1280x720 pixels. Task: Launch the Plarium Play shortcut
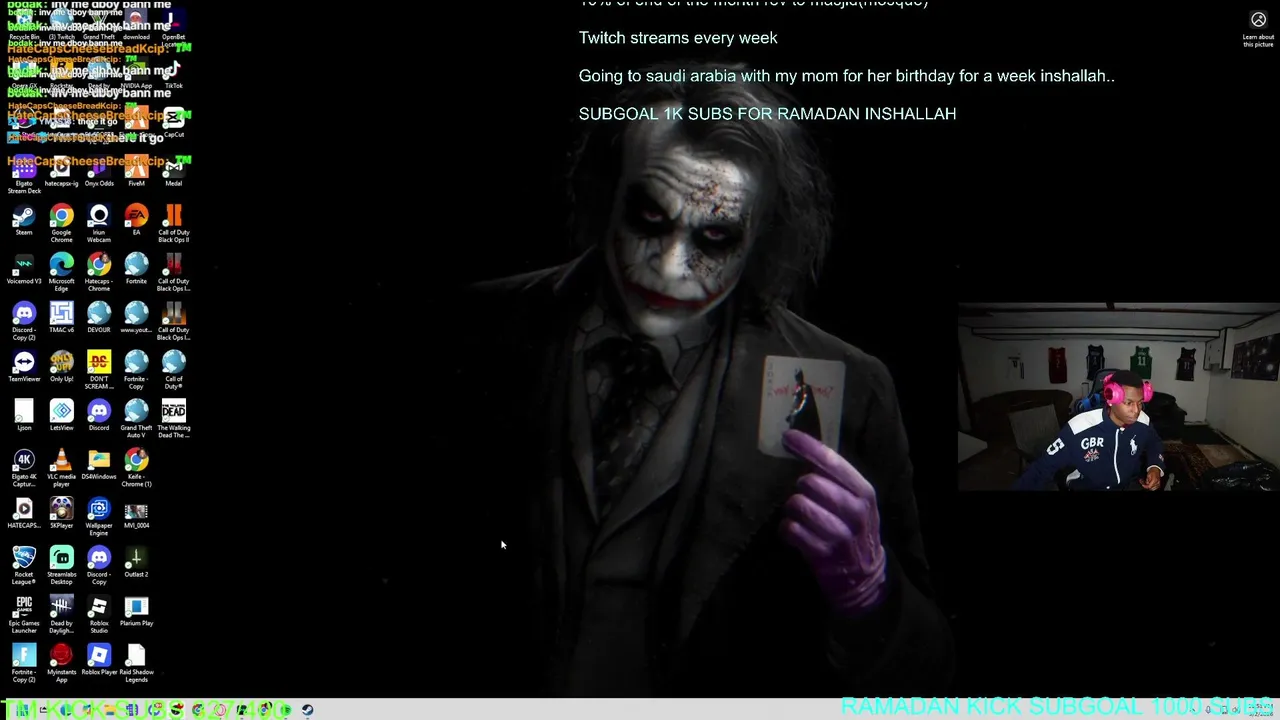tap(136, 612)
